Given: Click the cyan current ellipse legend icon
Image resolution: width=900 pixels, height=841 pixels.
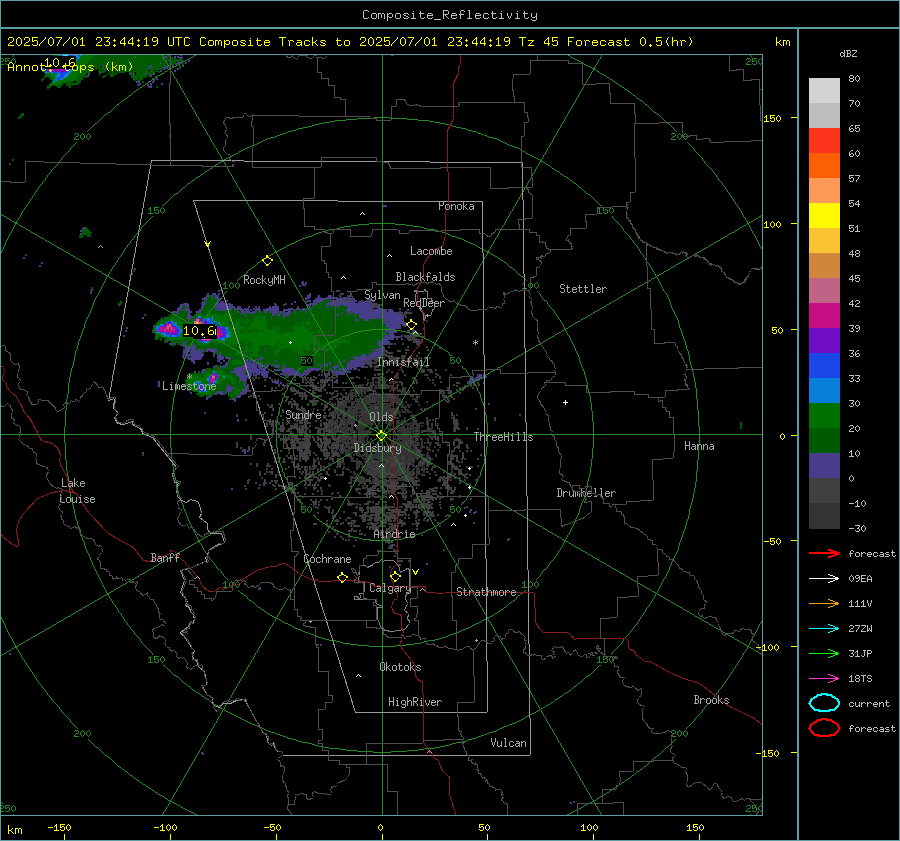Looking at the screenshot, I should coord(824,703).
